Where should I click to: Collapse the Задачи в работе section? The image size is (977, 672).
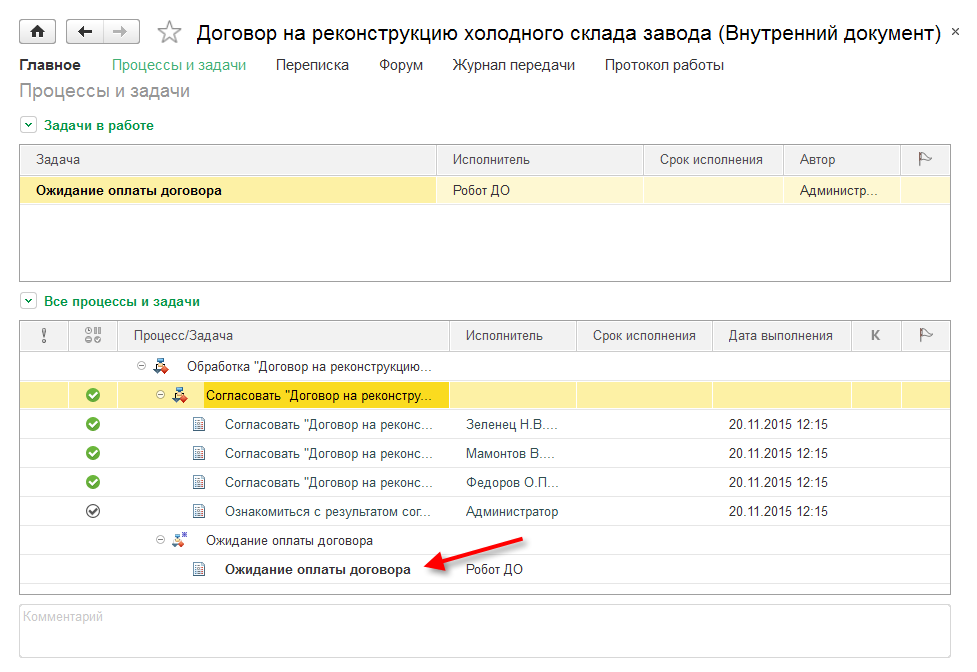(x=28, y=126)
